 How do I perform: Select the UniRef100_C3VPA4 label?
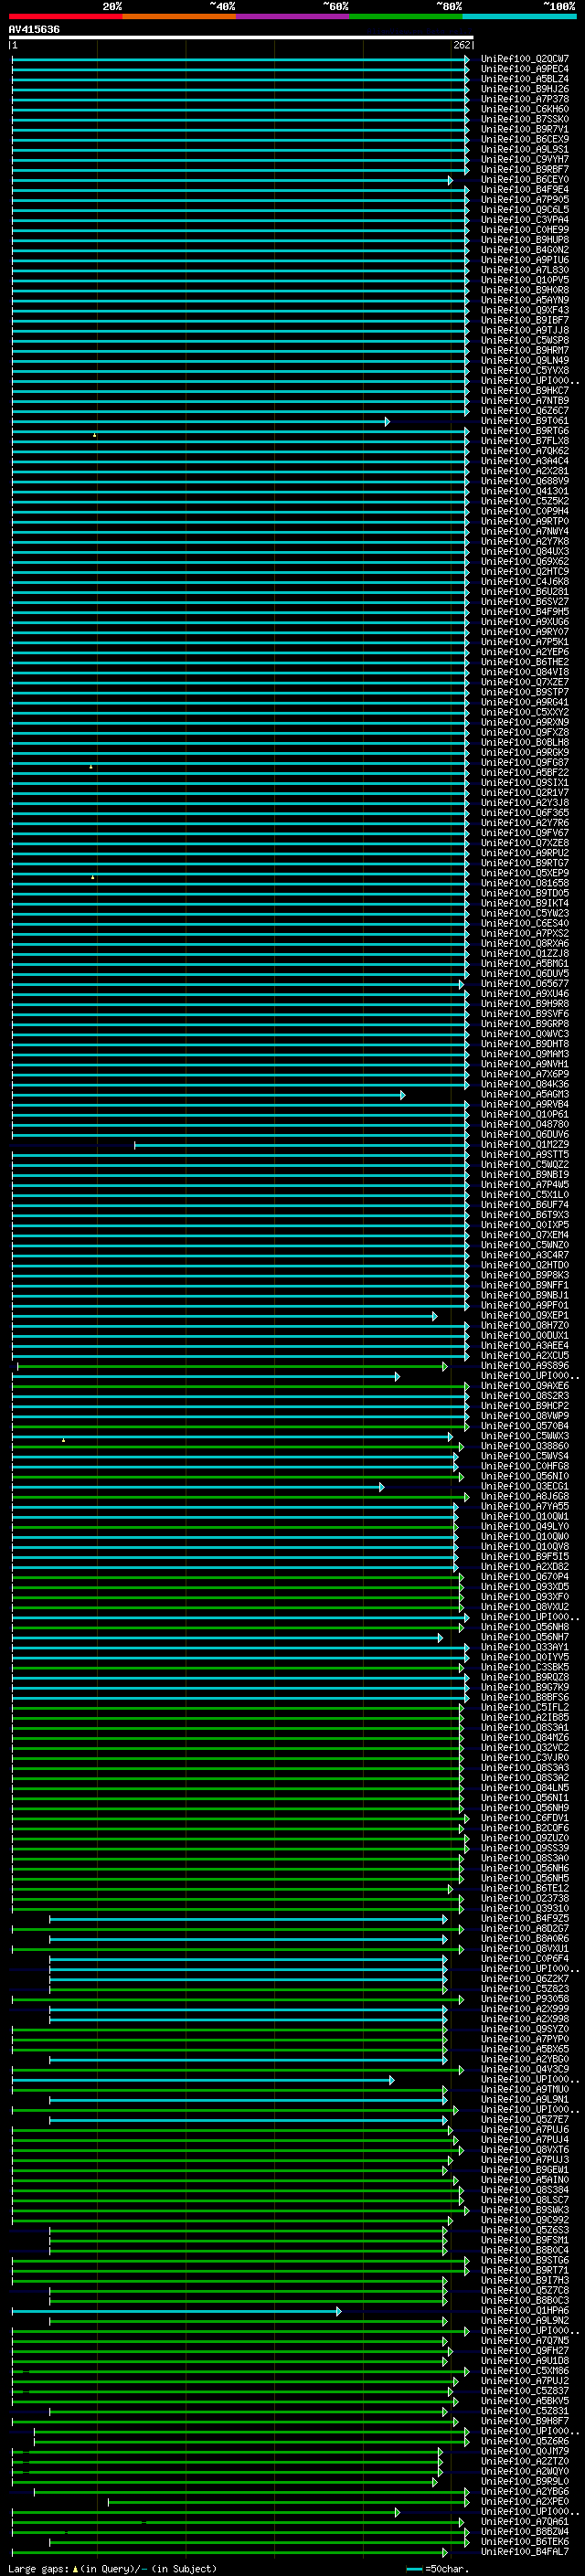point(525,220)
